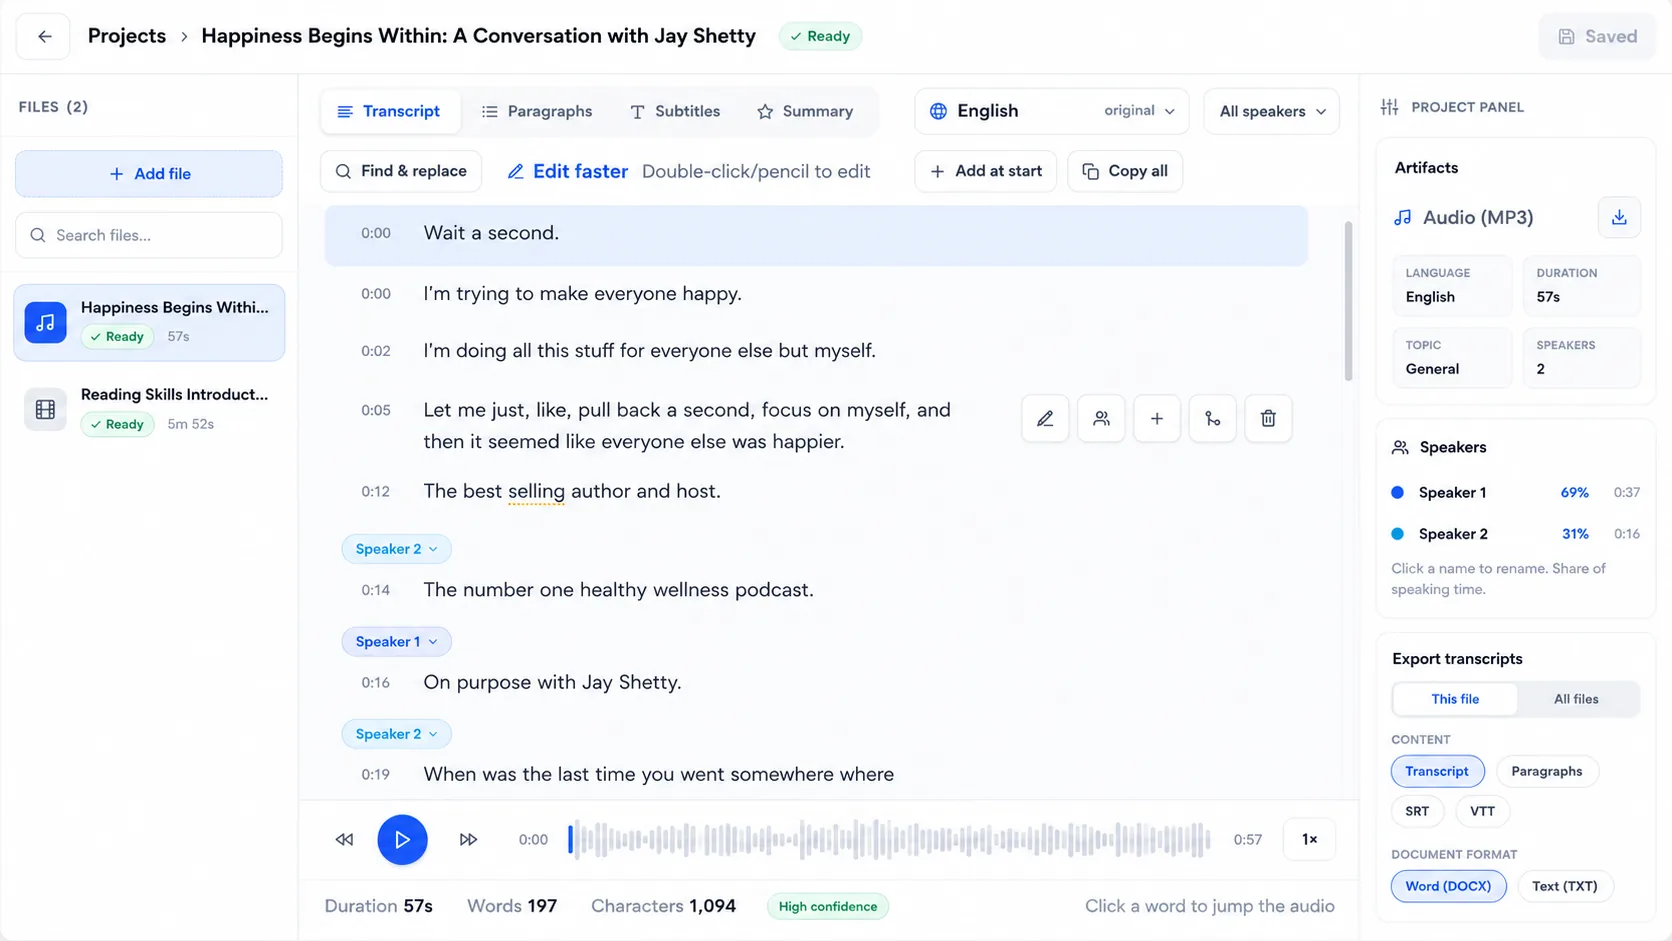Click the 0:02 timestamp
The image size is (1672, 941).
tap(376, 351)
